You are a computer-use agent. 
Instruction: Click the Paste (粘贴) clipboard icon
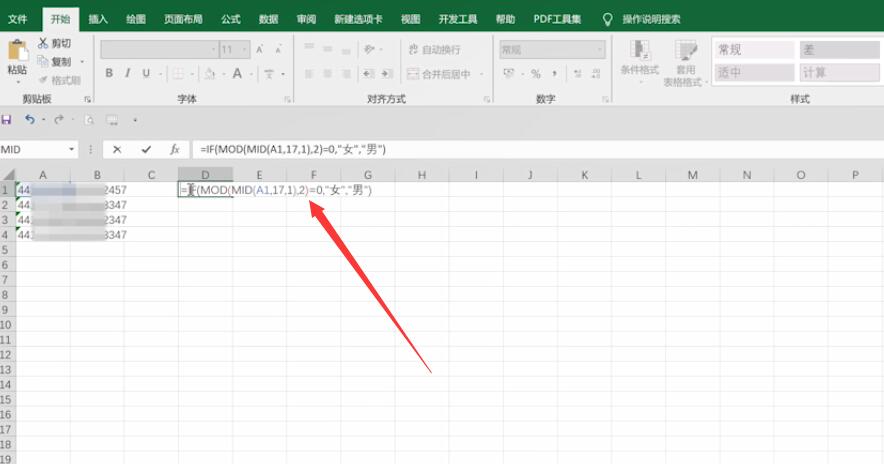coord(17,51)
